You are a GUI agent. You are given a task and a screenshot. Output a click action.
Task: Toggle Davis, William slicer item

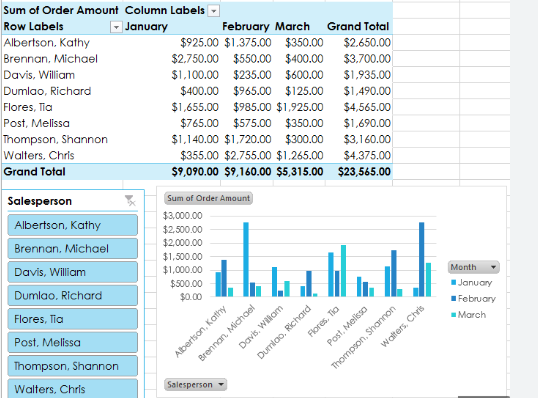pyautogui.click(x=73, y=272)
